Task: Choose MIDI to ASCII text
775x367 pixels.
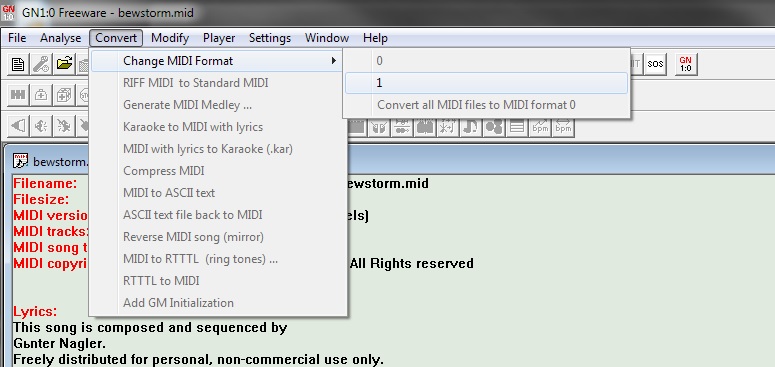Action: (x=217, y=193)
